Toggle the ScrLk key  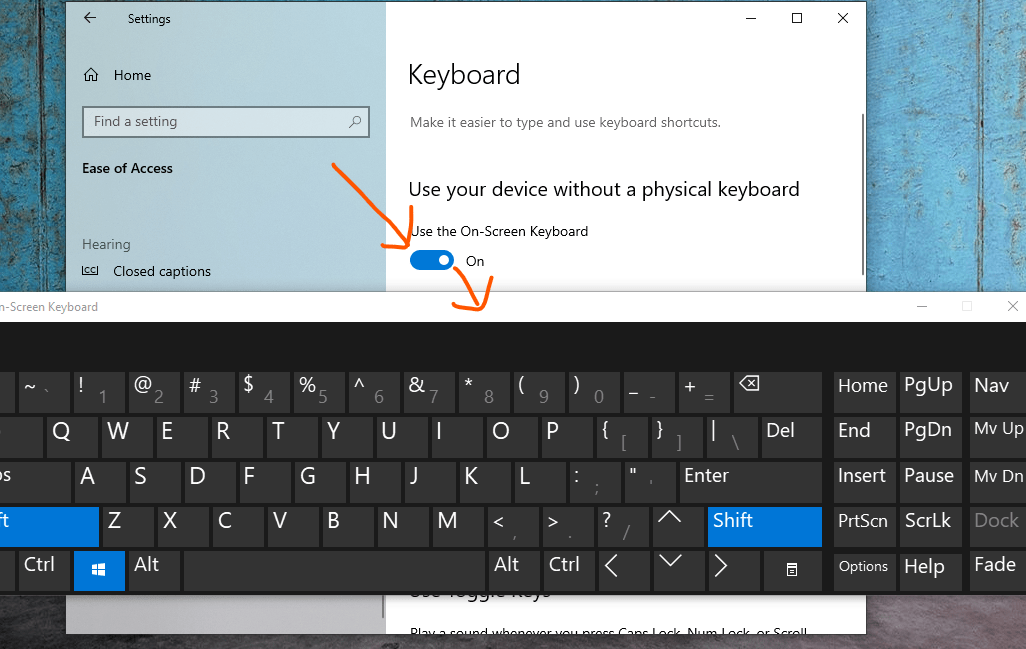coord(930,526)
